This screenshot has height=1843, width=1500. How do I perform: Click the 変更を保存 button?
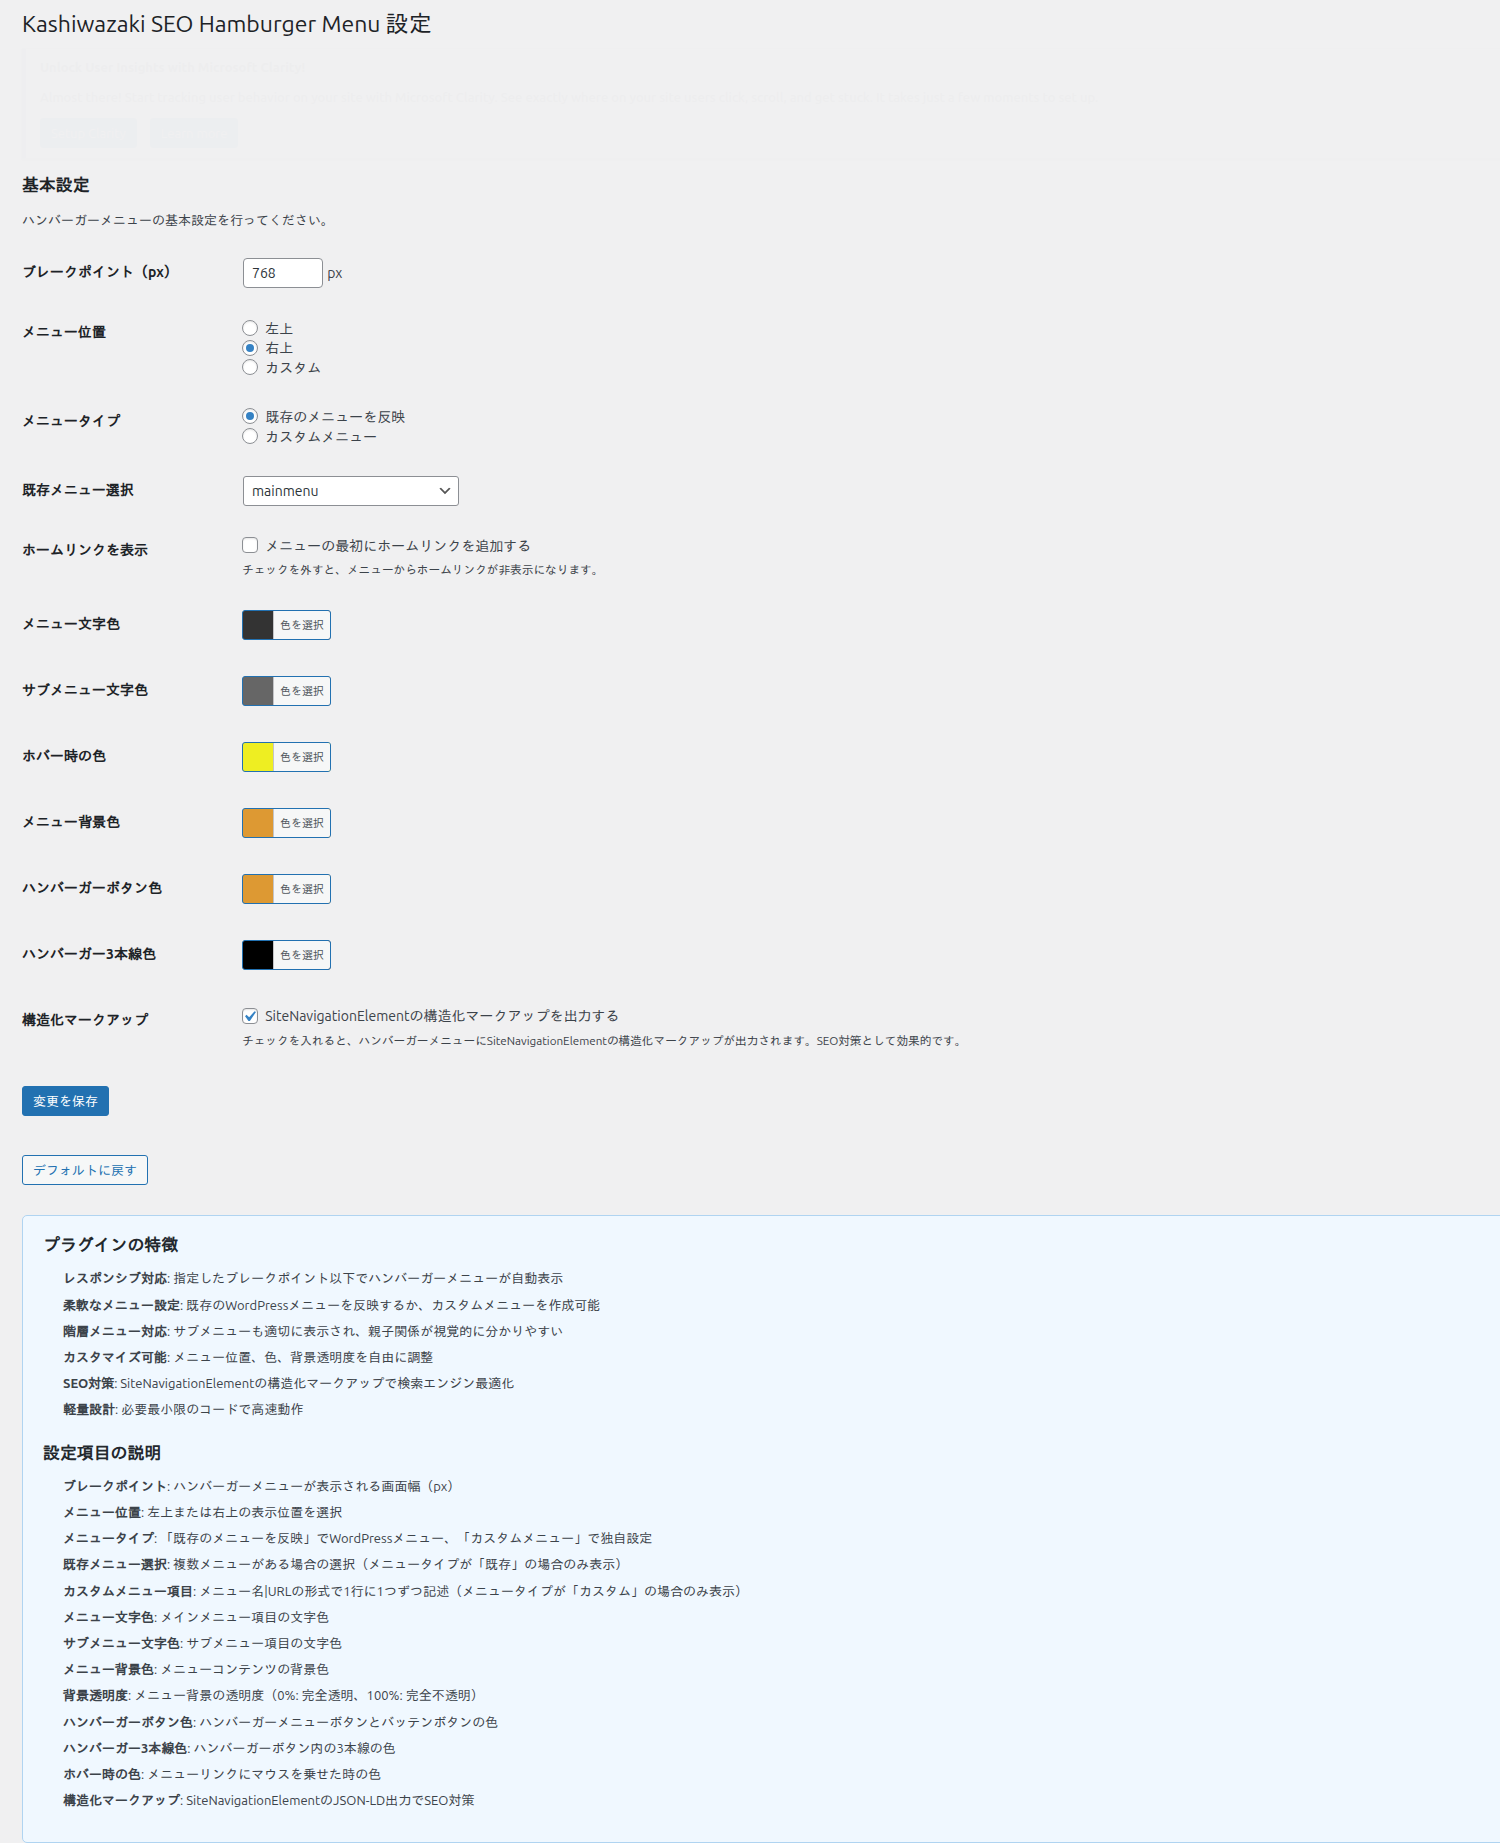(65, 1101)
